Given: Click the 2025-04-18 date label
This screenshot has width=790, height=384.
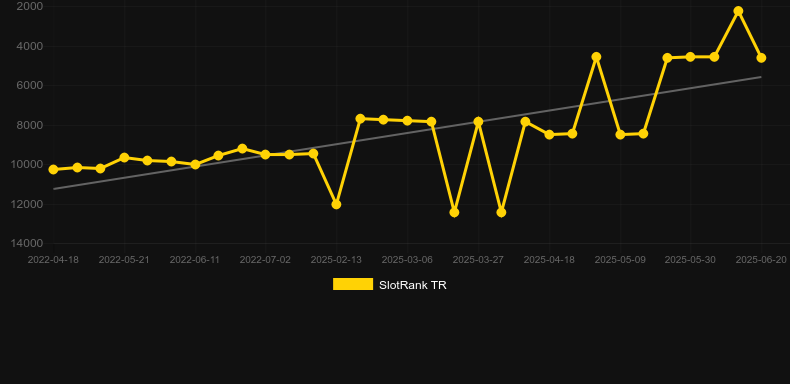Looking at the screenshot, I should point(549,260).
